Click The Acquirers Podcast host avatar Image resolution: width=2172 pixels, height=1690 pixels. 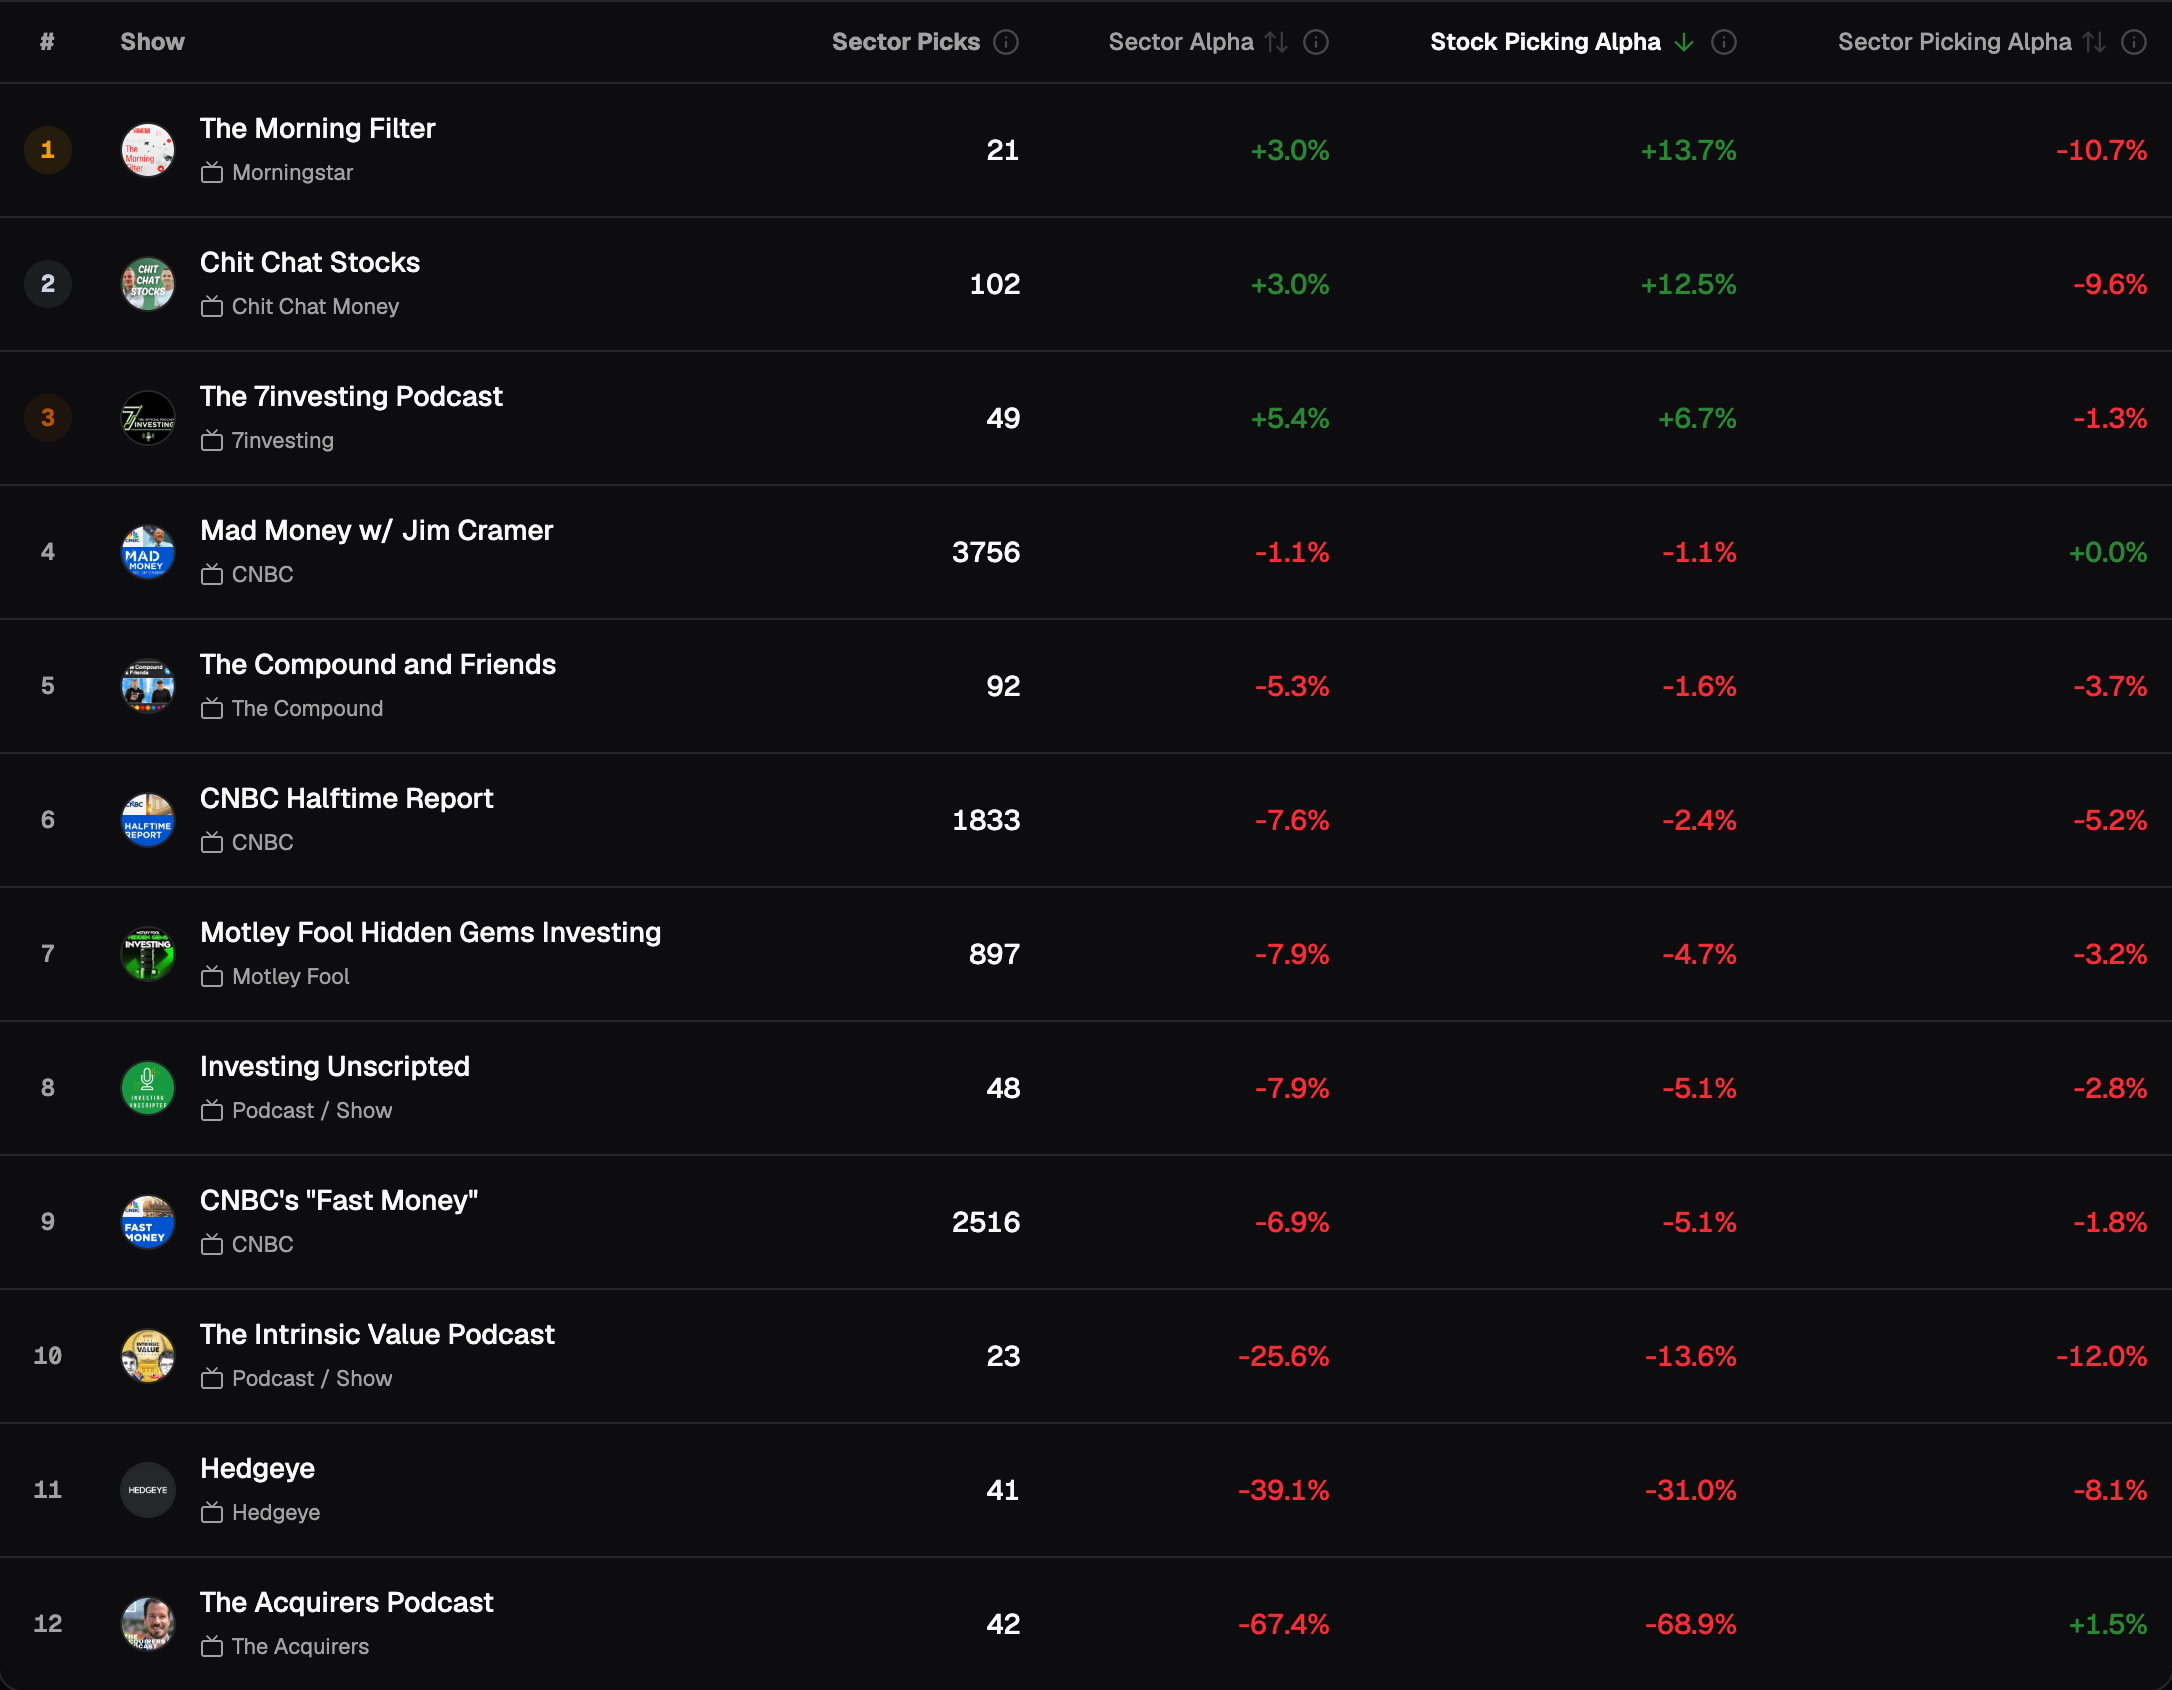click(x=148, y=1624)
